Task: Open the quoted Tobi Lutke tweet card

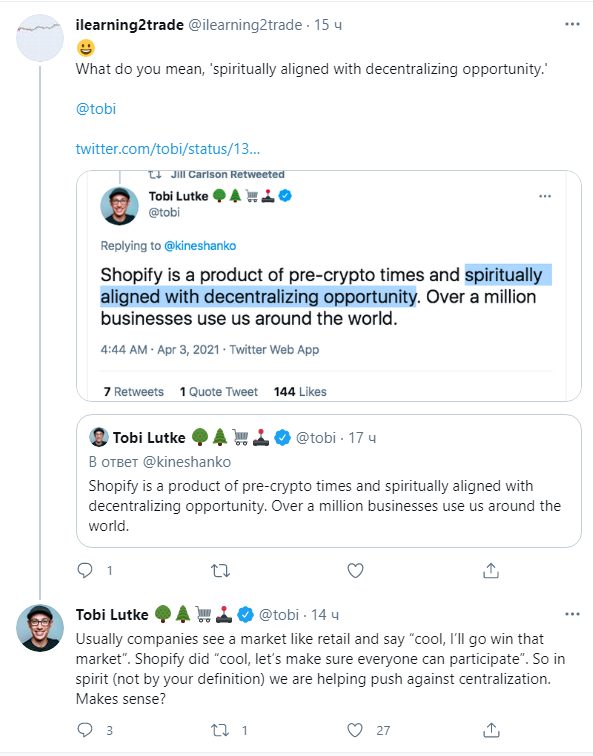Action: (329, 481)
